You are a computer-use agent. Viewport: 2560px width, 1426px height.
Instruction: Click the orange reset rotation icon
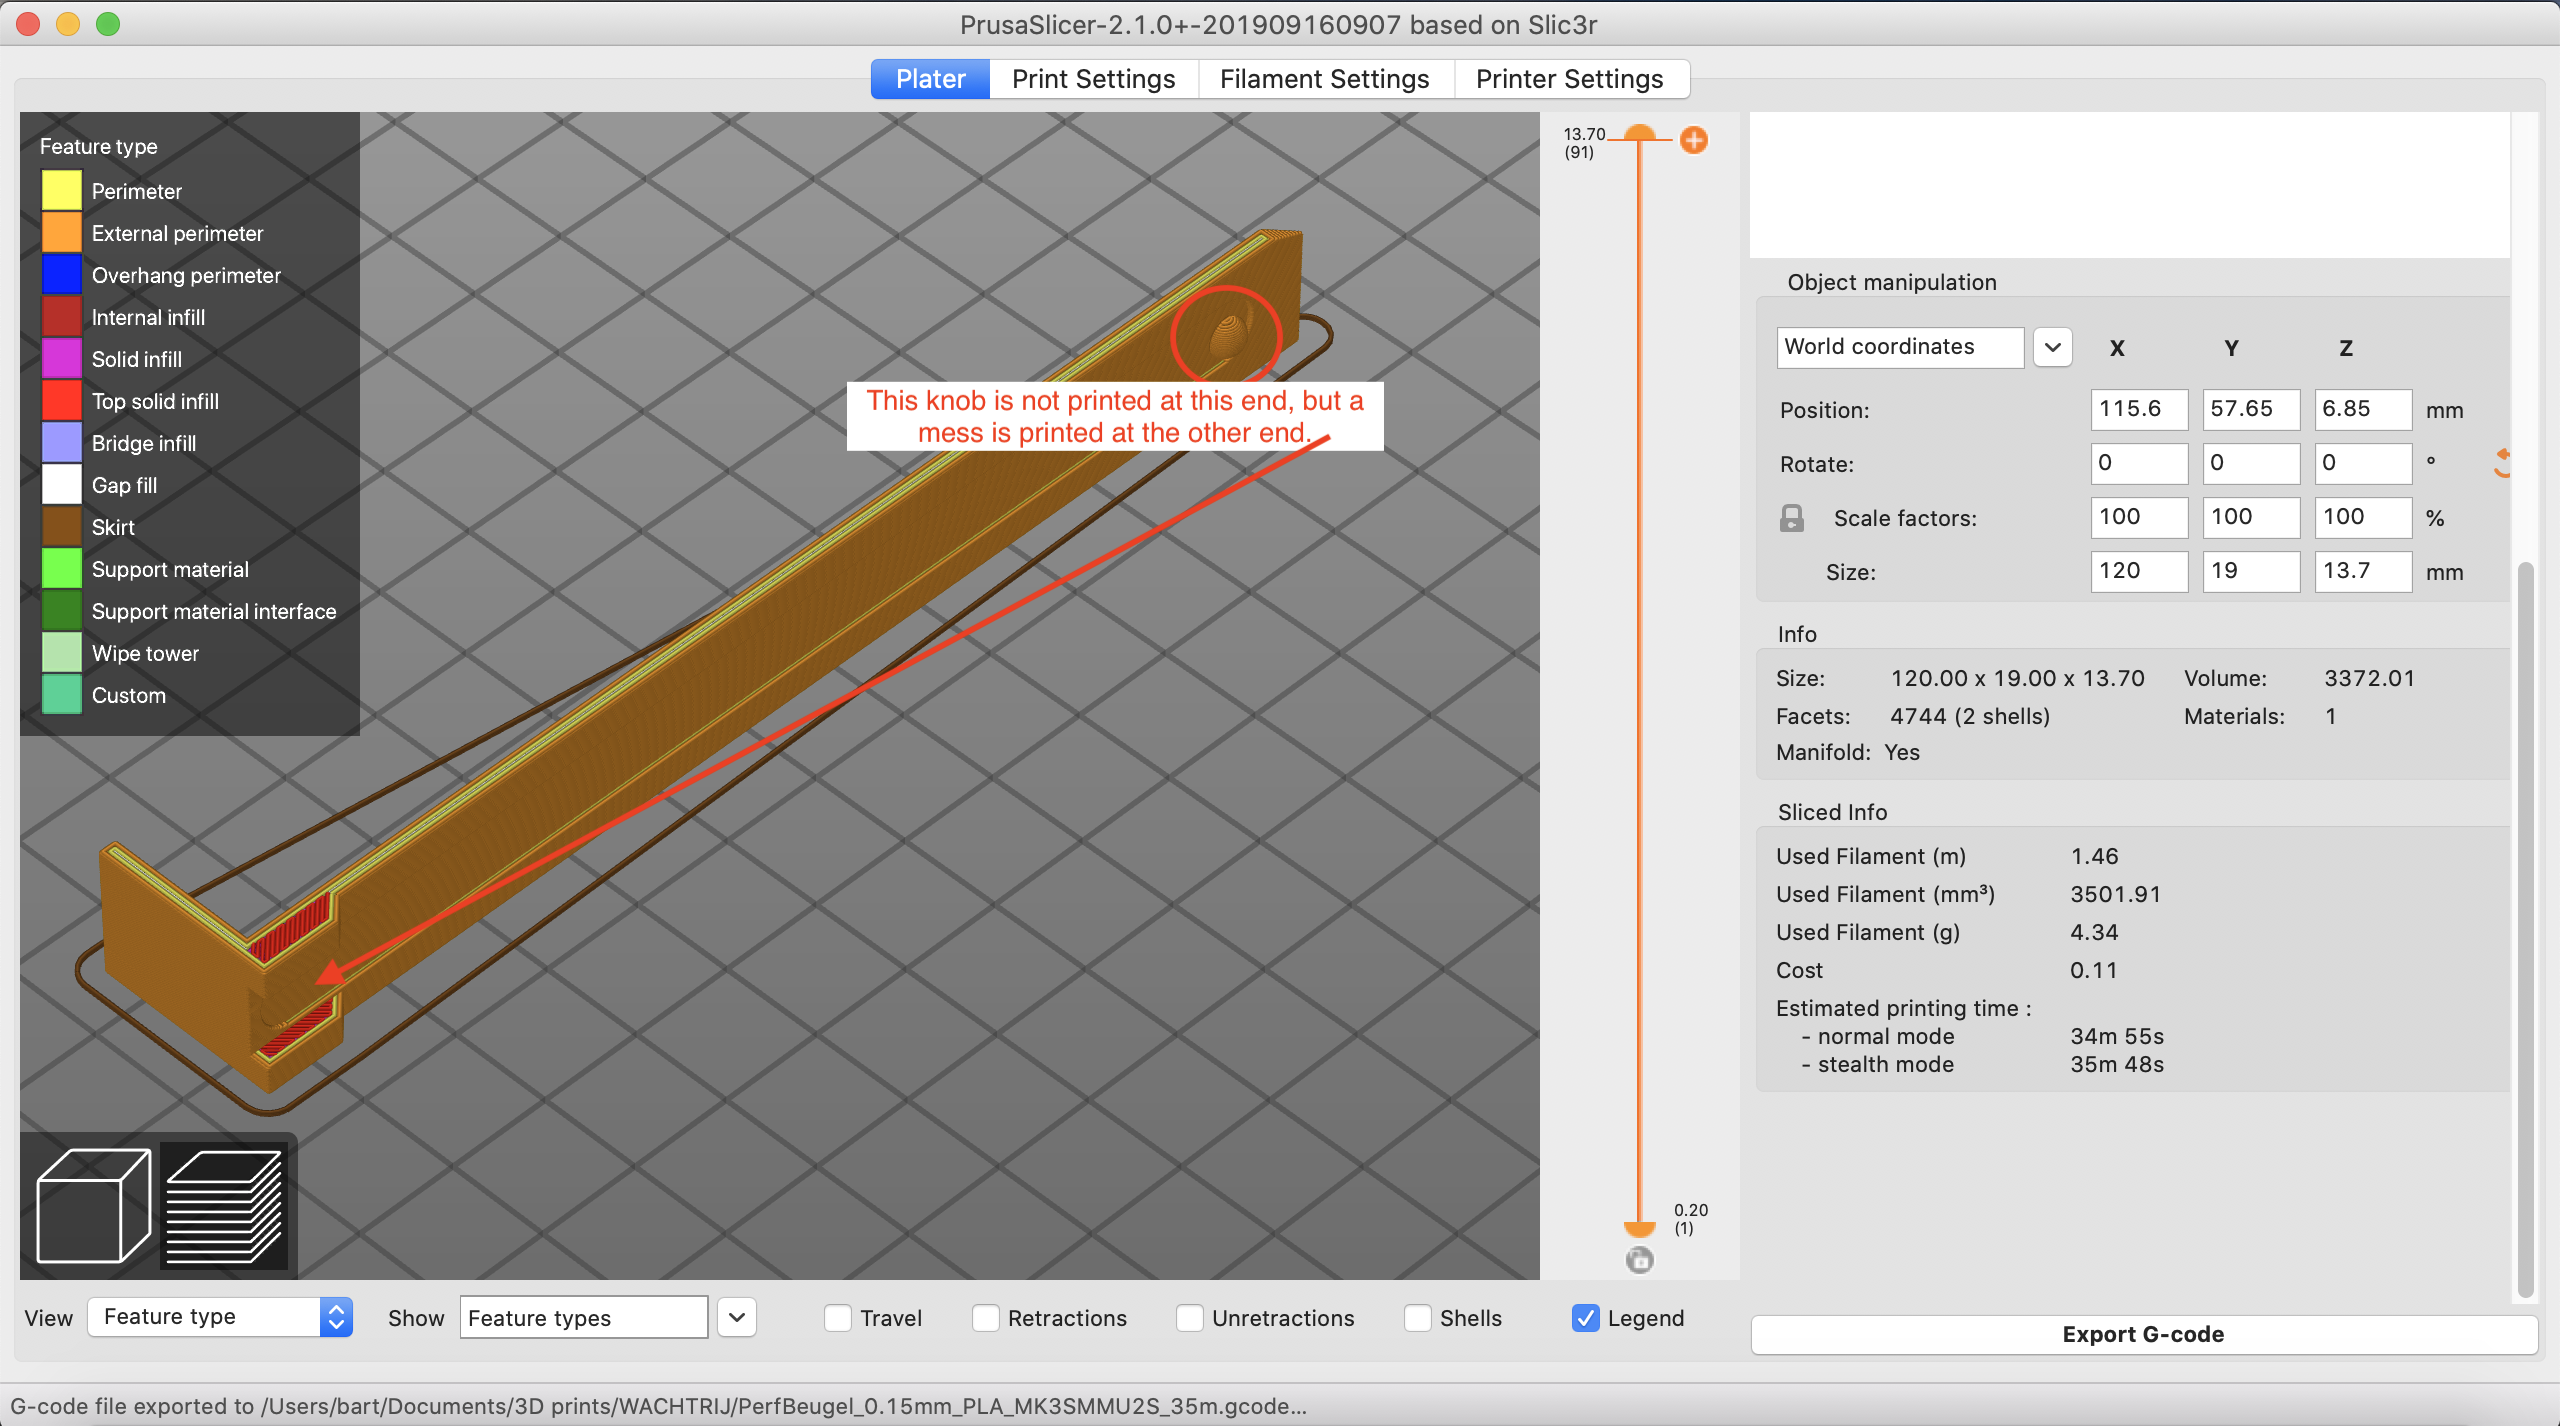[2502, 463]
